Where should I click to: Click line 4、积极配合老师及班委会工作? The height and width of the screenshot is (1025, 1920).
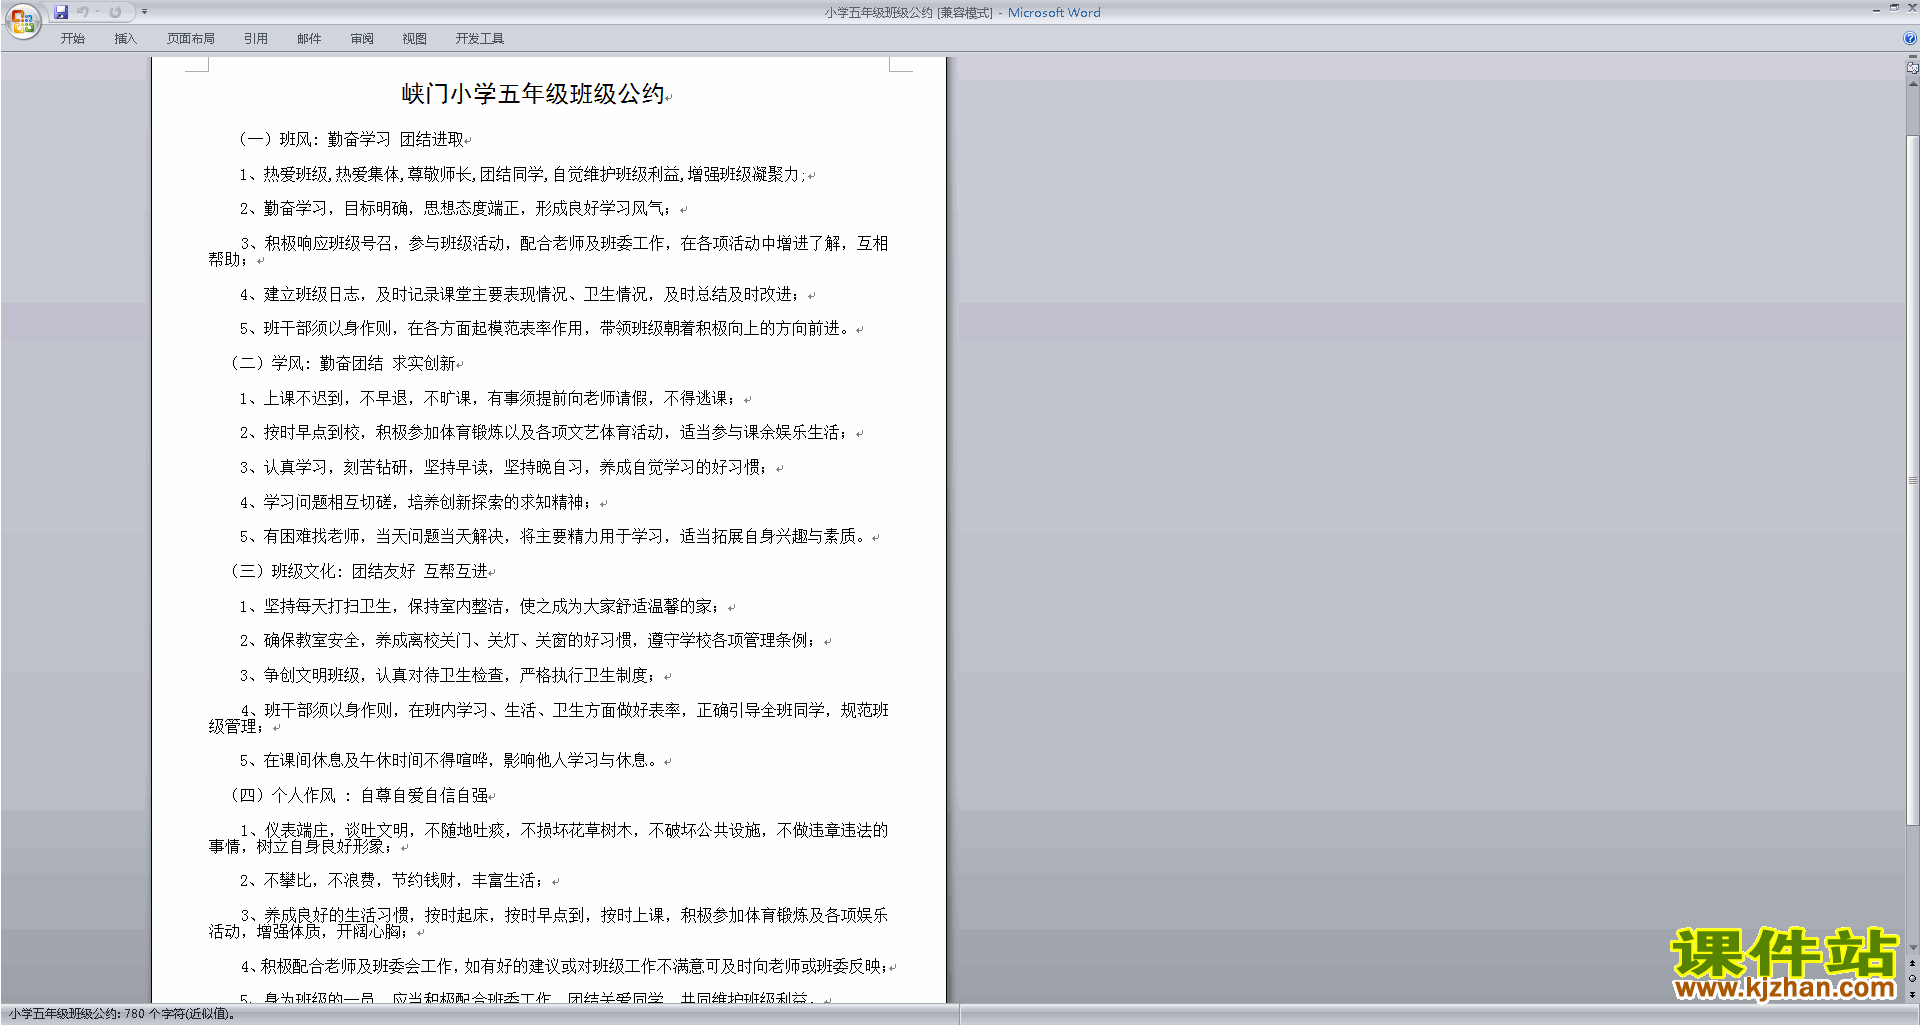563,967
